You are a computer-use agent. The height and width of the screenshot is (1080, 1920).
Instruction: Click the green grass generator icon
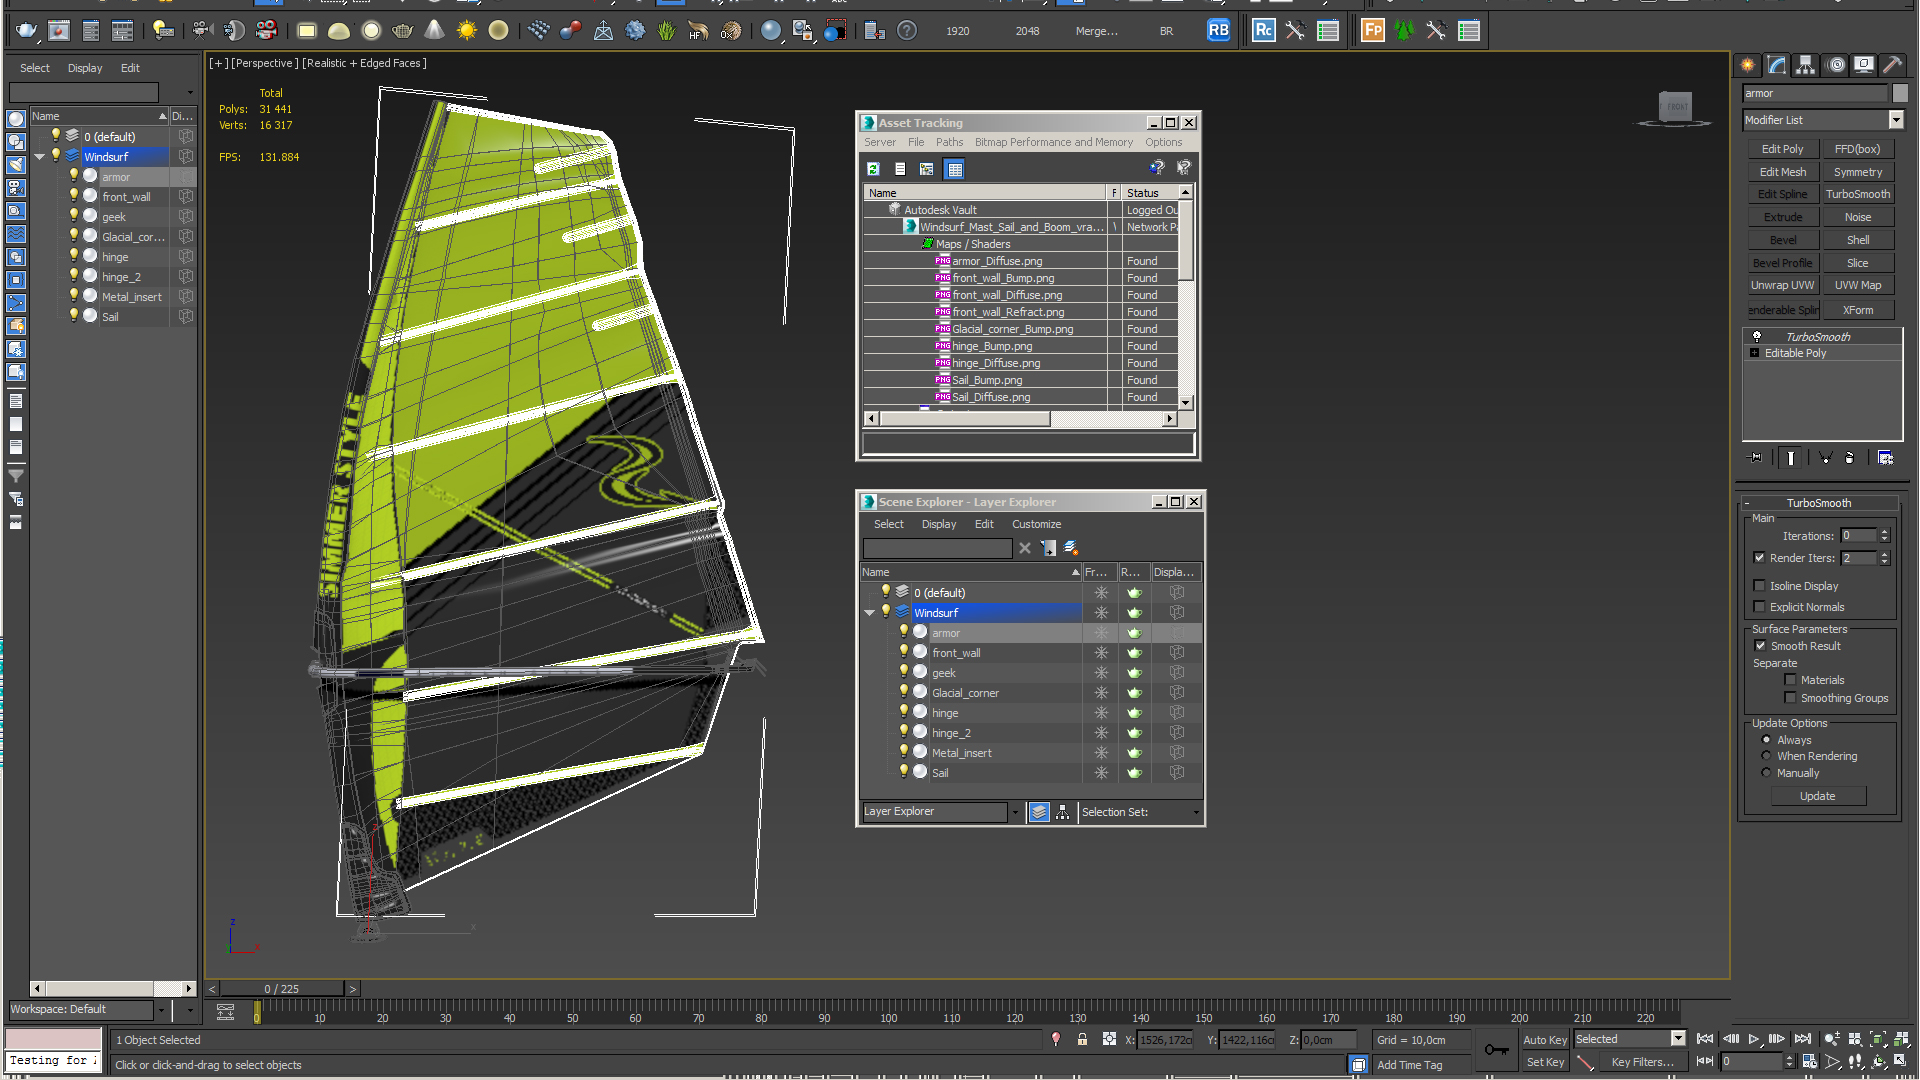(666, 30)
